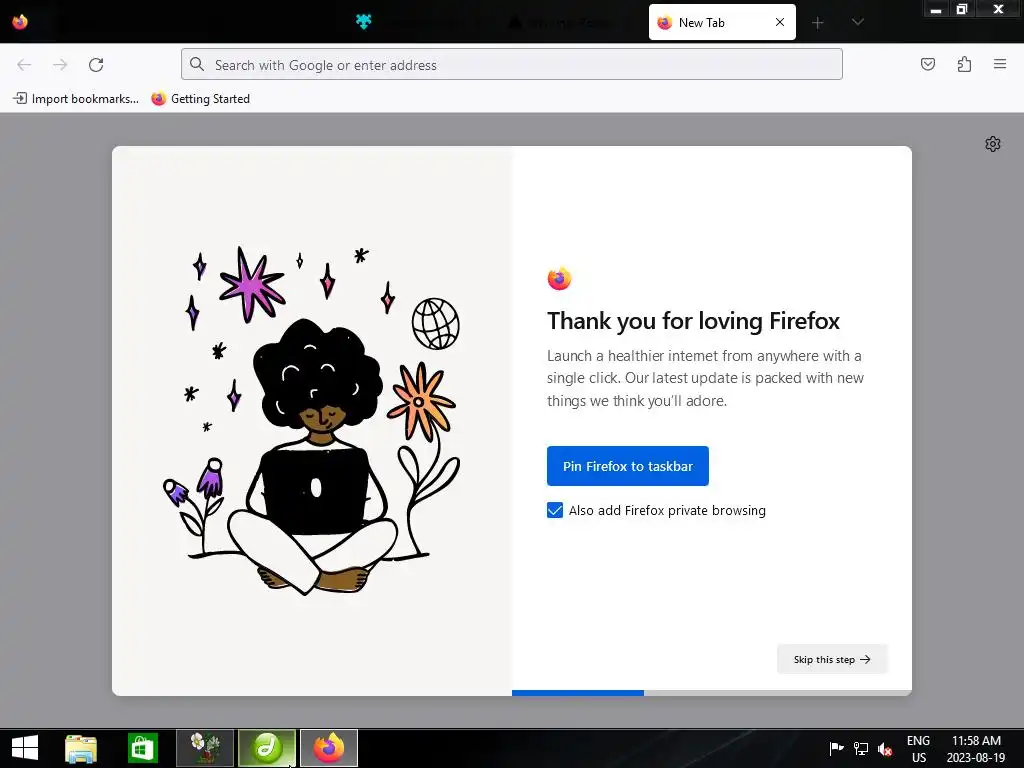The image size is (1024, 768).
Task: Switch to the New Tab tab
Action: point(722,22)
